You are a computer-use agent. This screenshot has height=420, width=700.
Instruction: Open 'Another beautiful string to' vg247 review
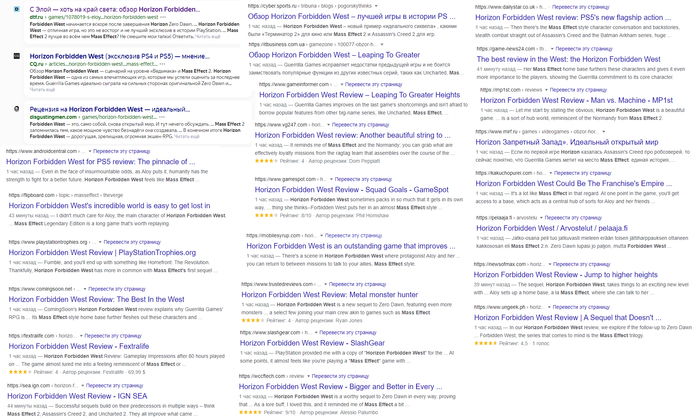(353, 135)
